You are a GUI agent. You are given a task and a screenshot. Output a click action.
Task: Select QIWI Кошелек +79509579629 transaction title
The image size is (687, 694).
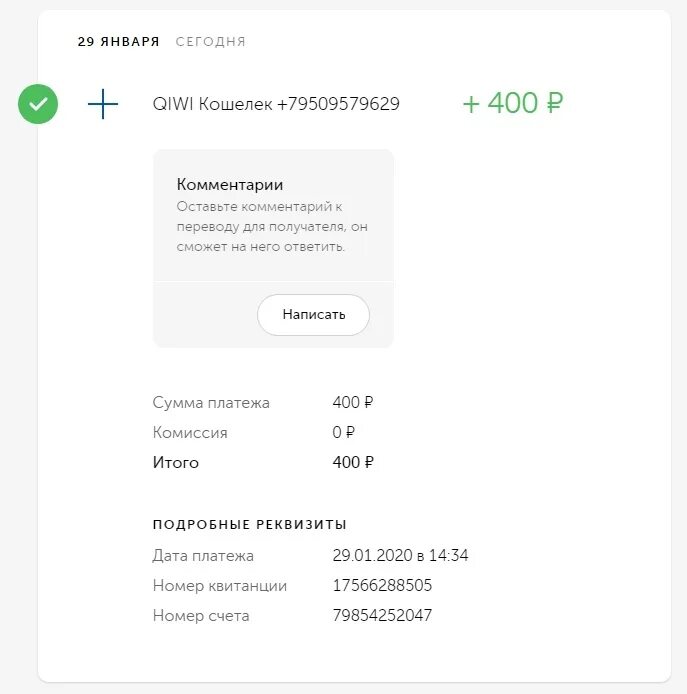coord(276,104)
